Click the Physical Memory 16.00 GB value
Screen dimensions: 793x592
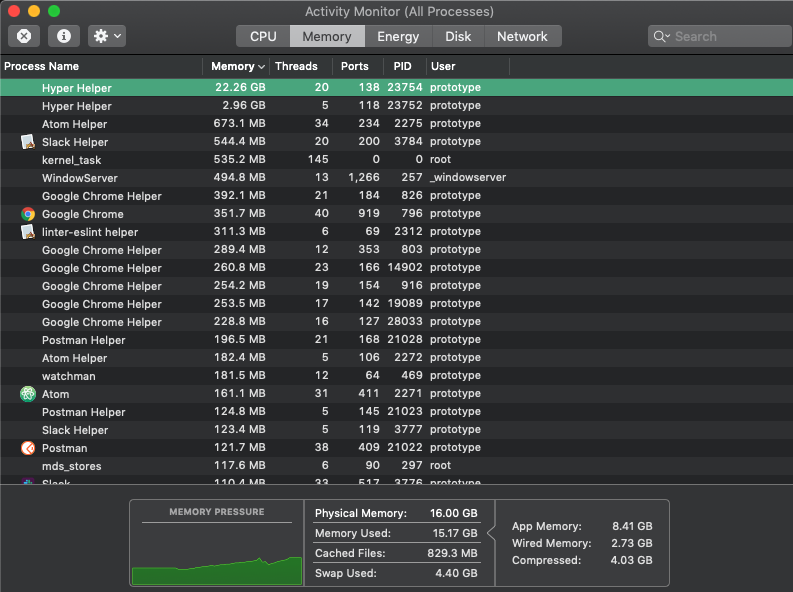[454, 513]
